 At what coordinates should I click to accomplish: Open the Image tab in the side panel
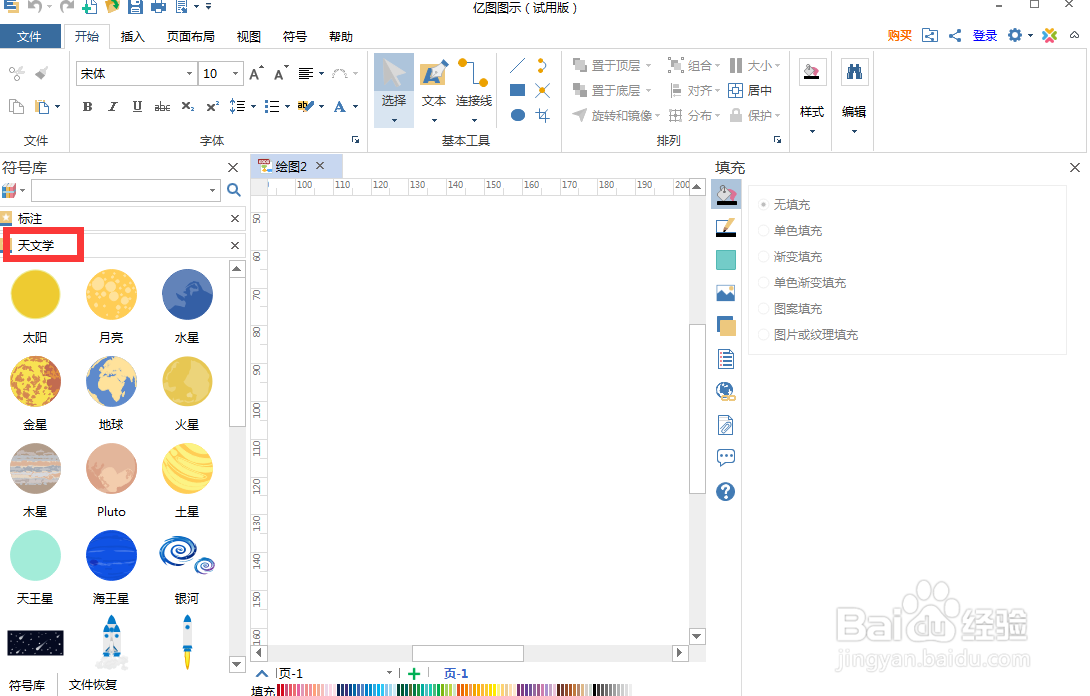pos(726,293)
